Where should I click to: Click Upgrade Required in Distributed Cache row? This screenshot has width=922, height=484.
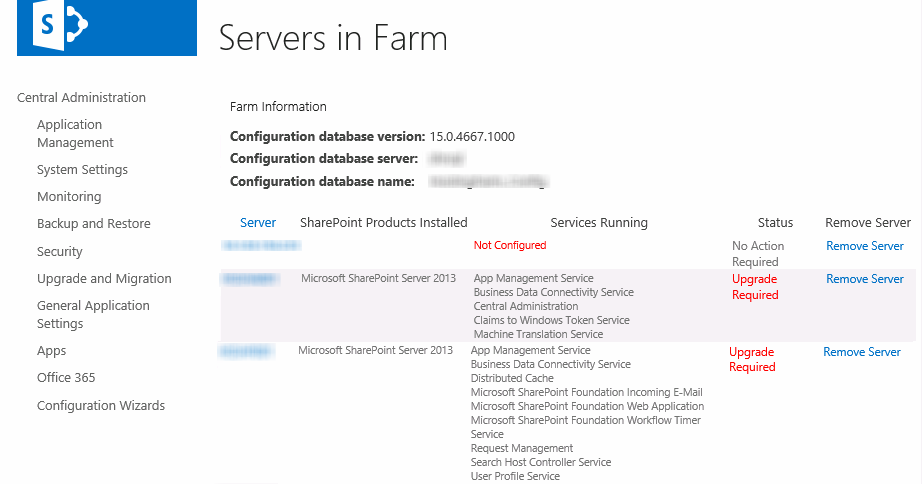coord(752,359)
